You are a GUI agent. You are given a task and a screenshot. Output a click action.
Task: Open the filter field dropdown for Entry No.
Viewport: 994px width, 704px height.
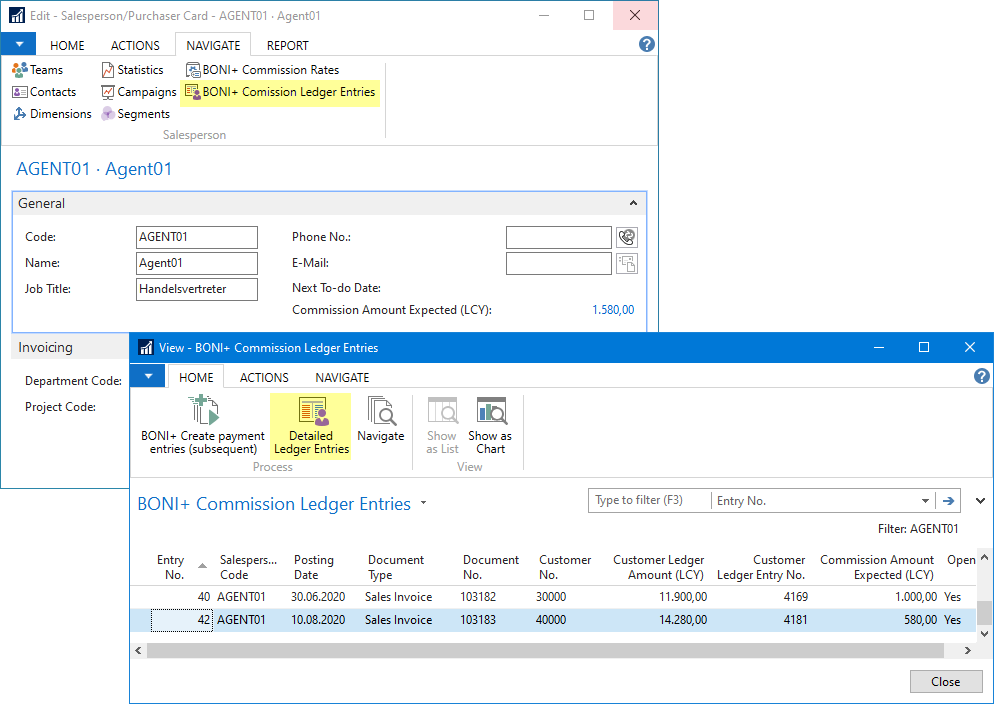[x=925, y=501]
